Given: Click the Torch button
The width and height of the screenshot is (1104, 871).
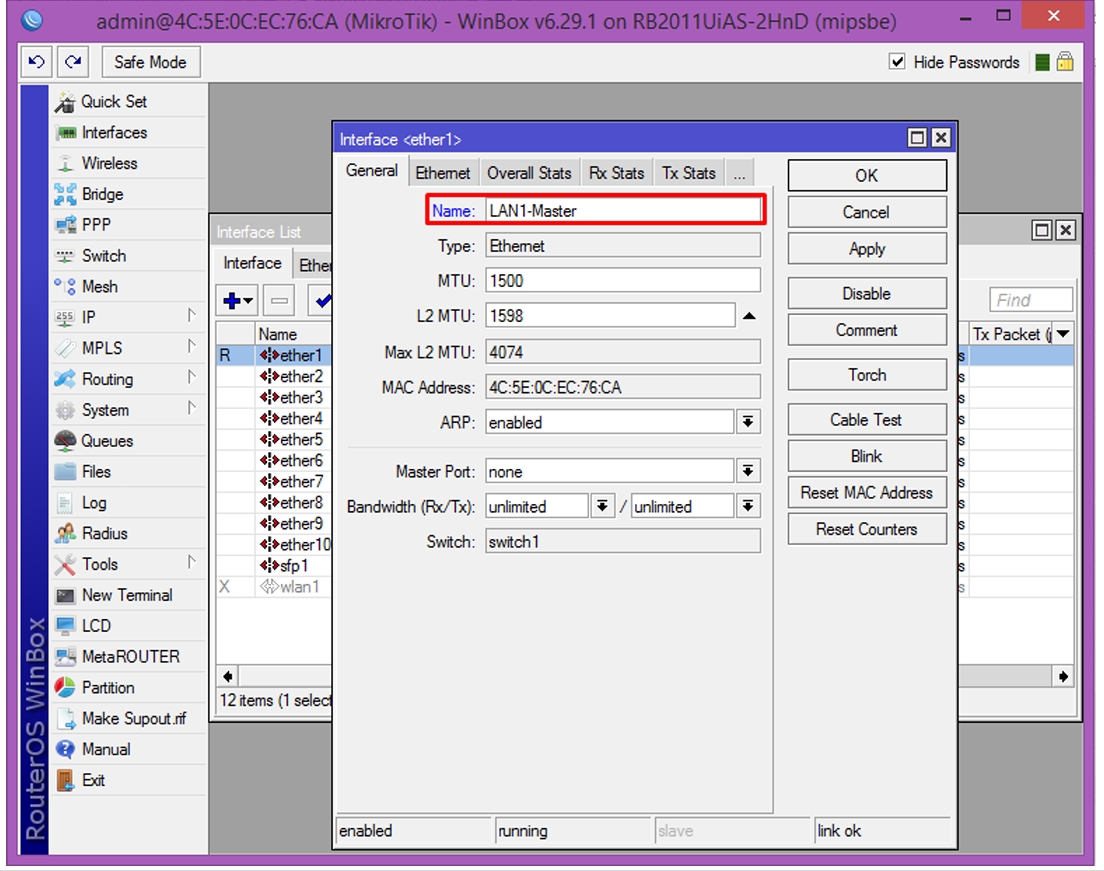Looking at the screenshot, I should point(867,375).
